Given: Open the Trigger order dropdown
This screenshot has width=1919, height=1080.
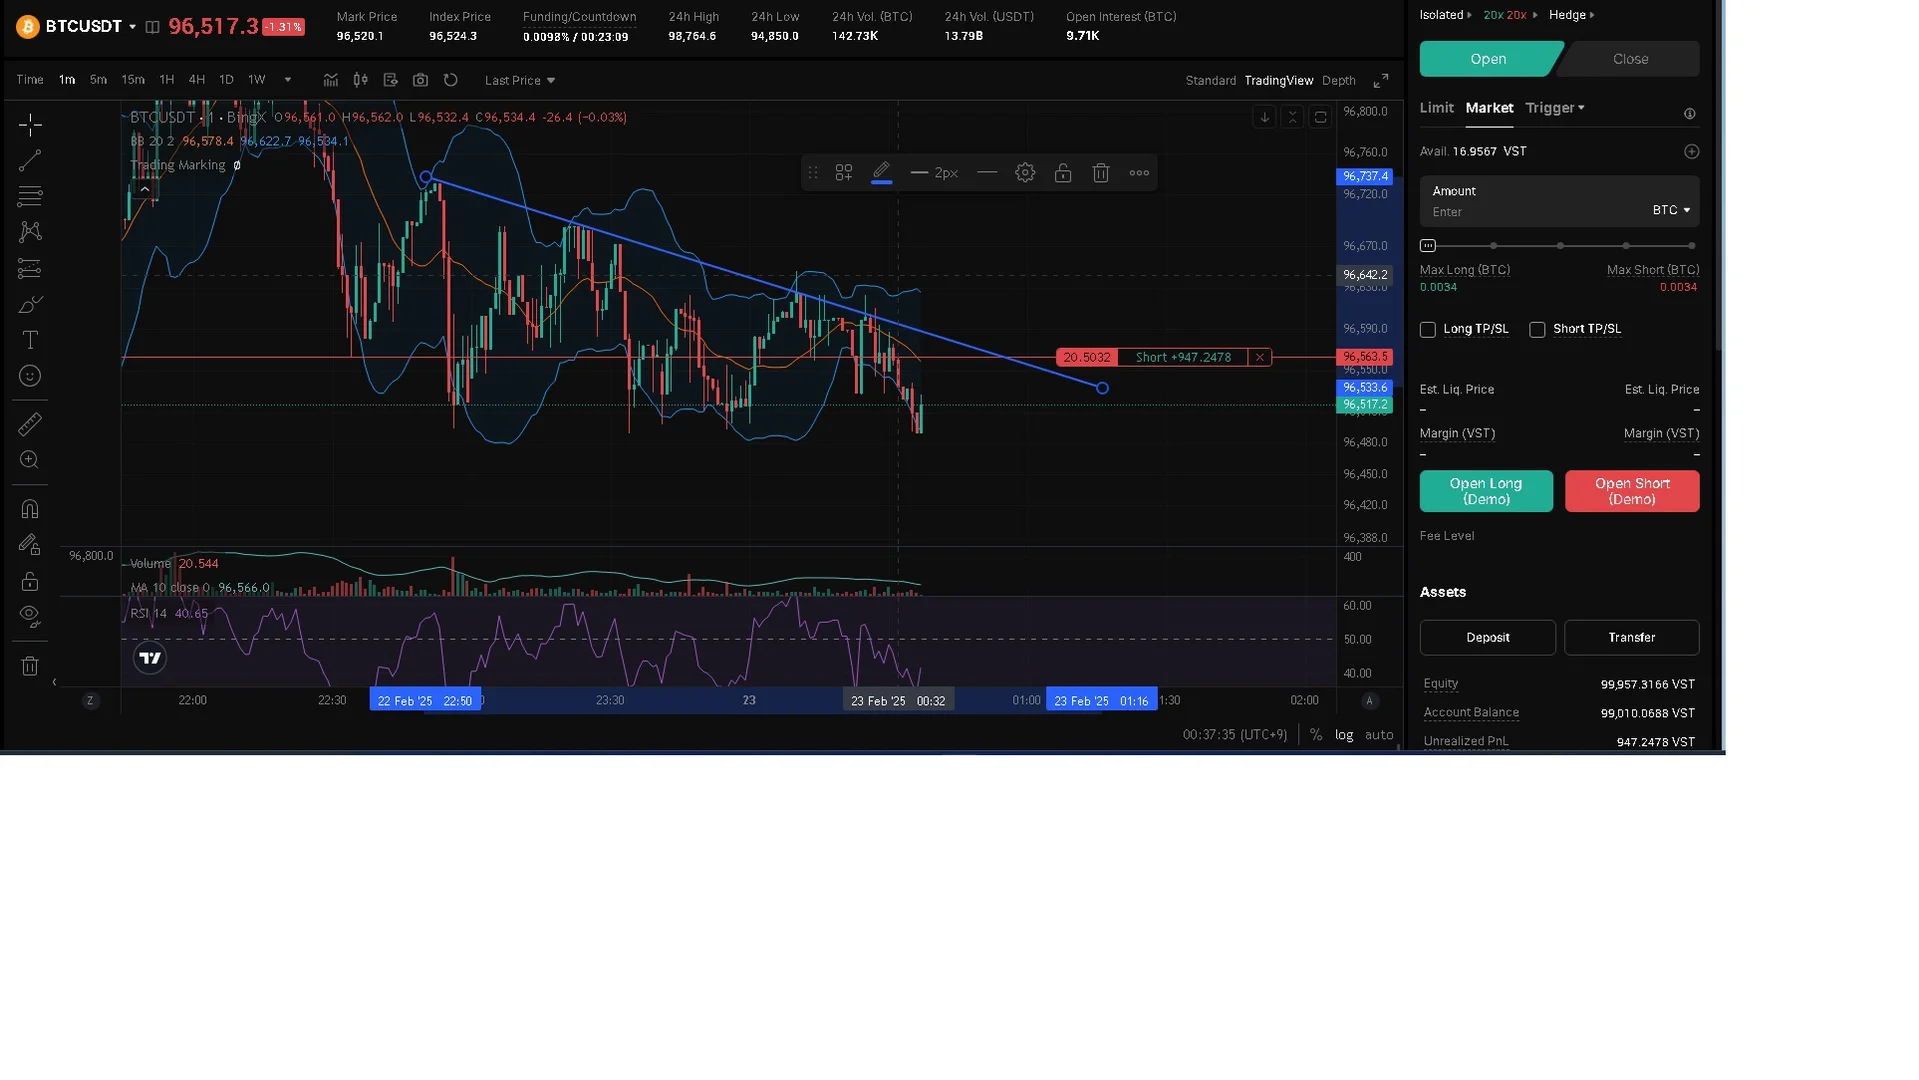Looking at the screenshot, I should pos(1555,108).
